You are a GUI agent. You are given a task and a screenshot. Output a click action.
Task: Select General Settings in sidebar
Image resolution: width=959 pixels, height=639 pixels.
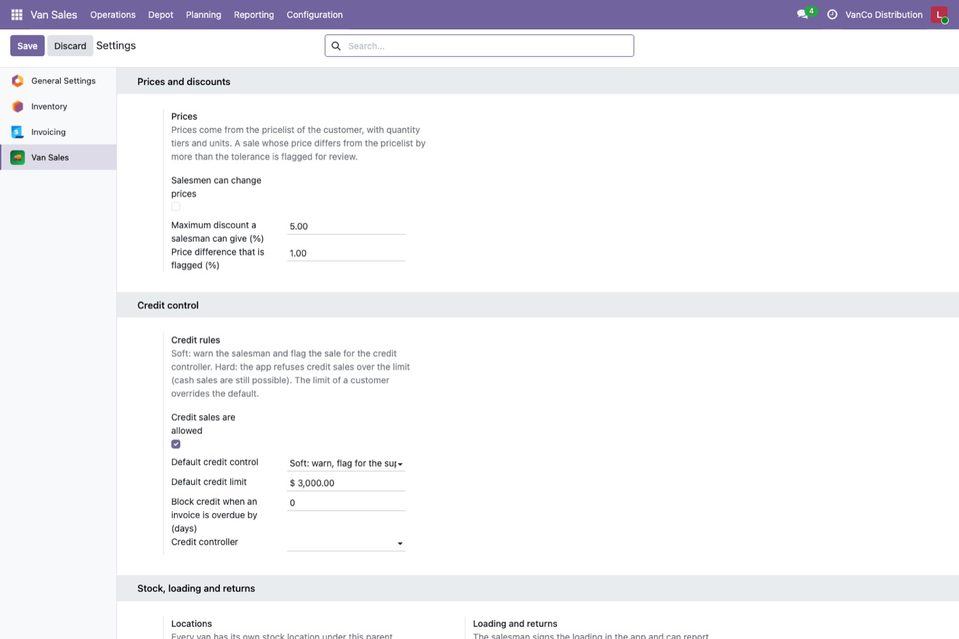[58, 81]
